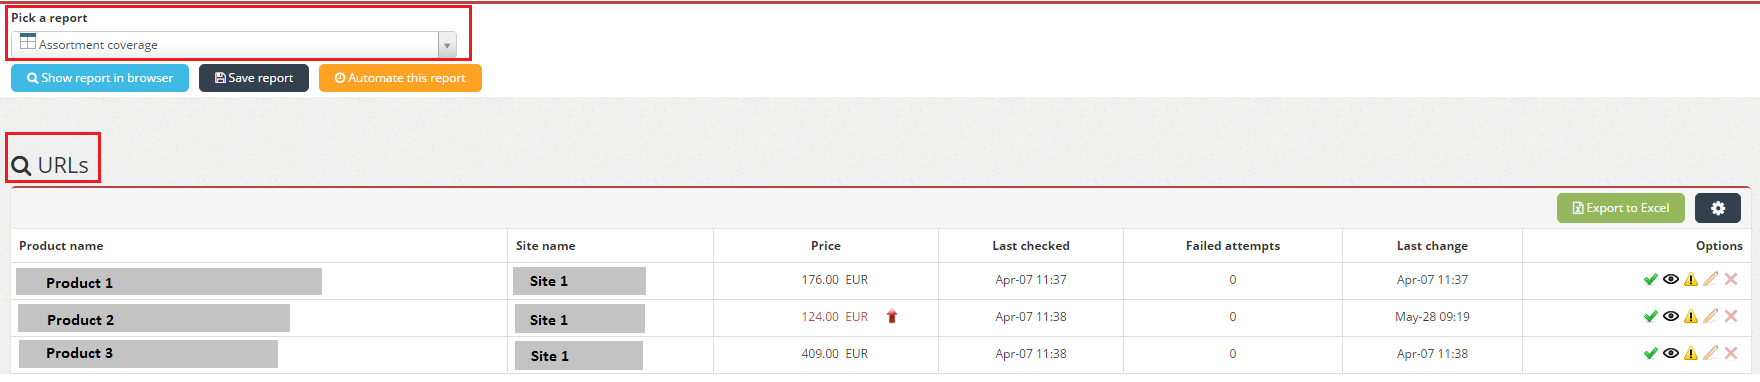Sort by the Last checked column header

tap(1031, 246)
